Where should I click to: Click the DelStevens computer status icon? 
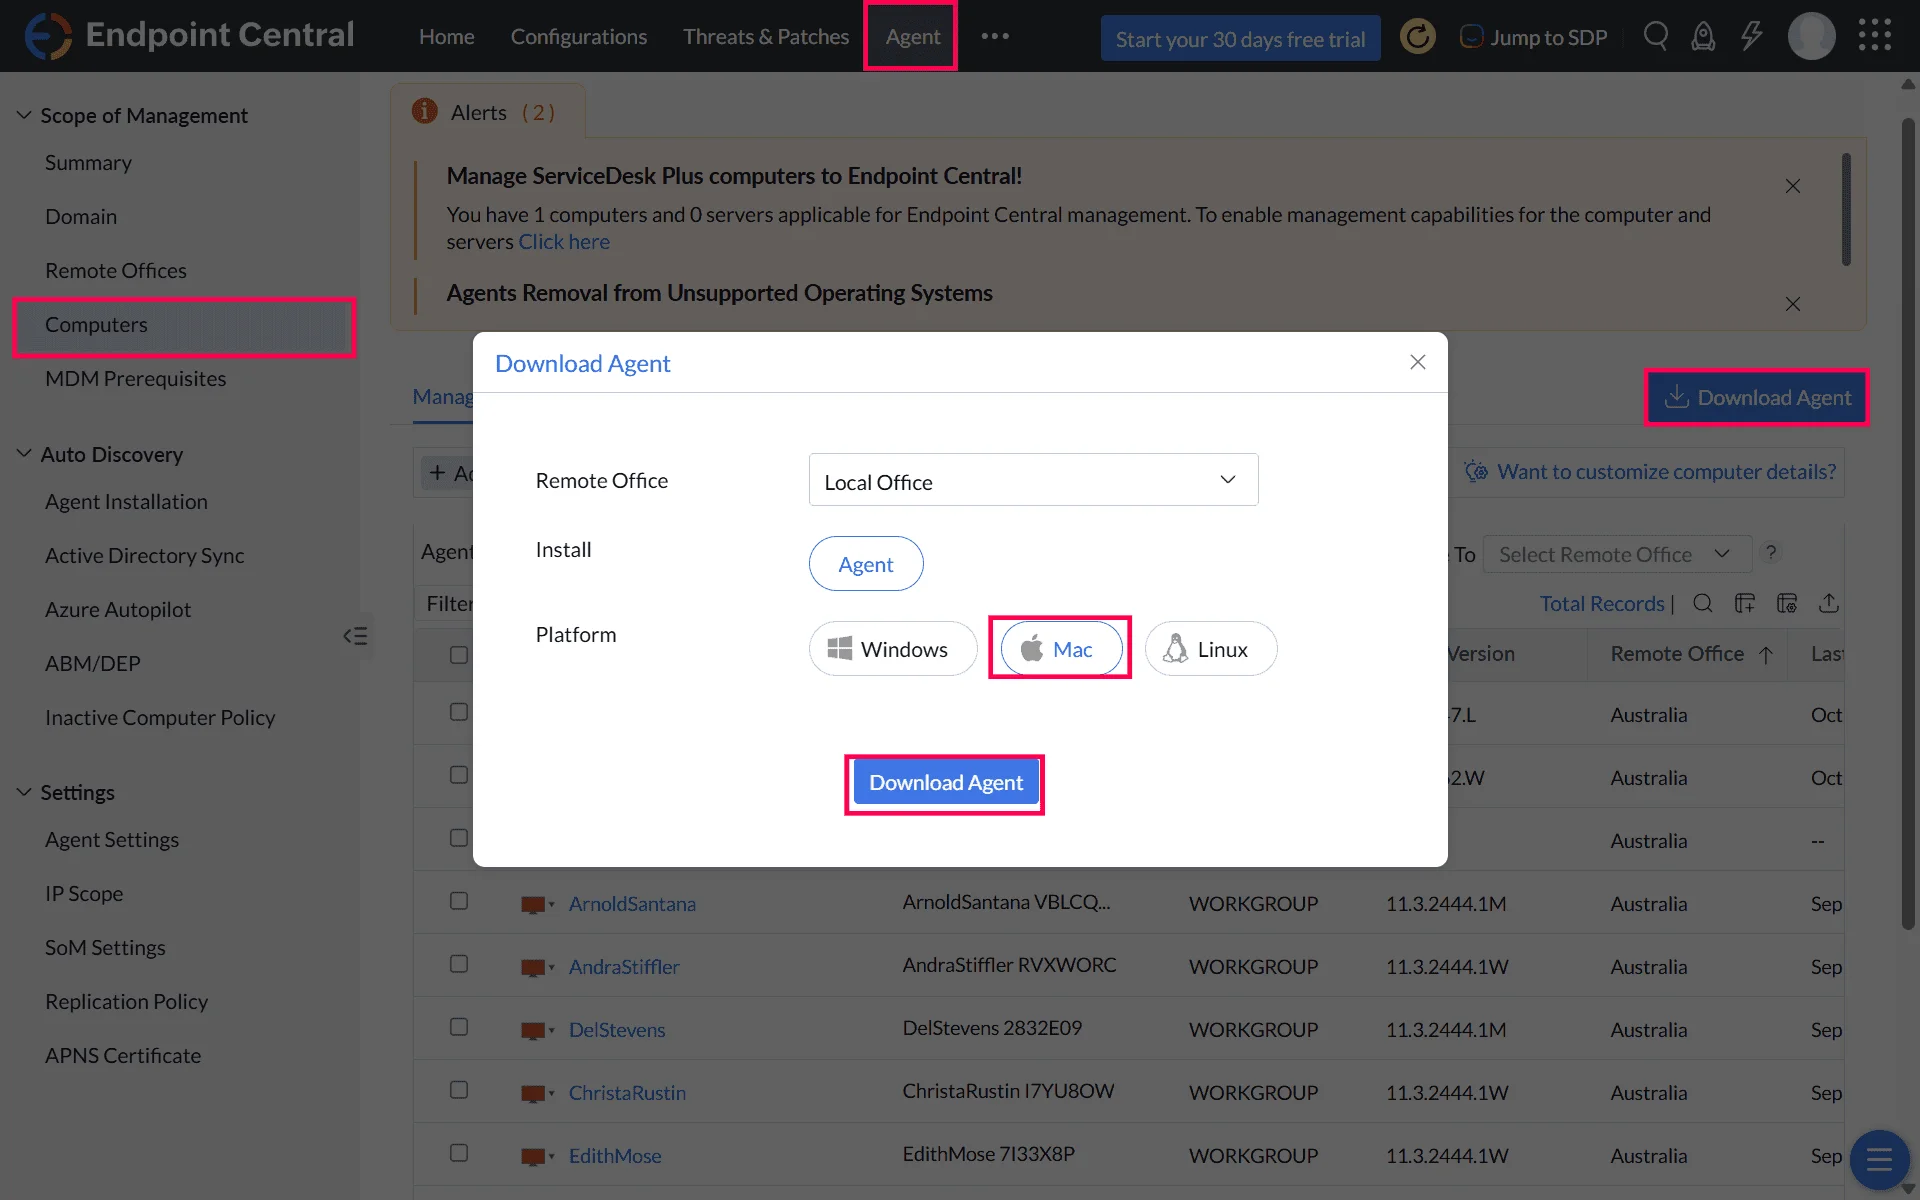(534, 1031)
